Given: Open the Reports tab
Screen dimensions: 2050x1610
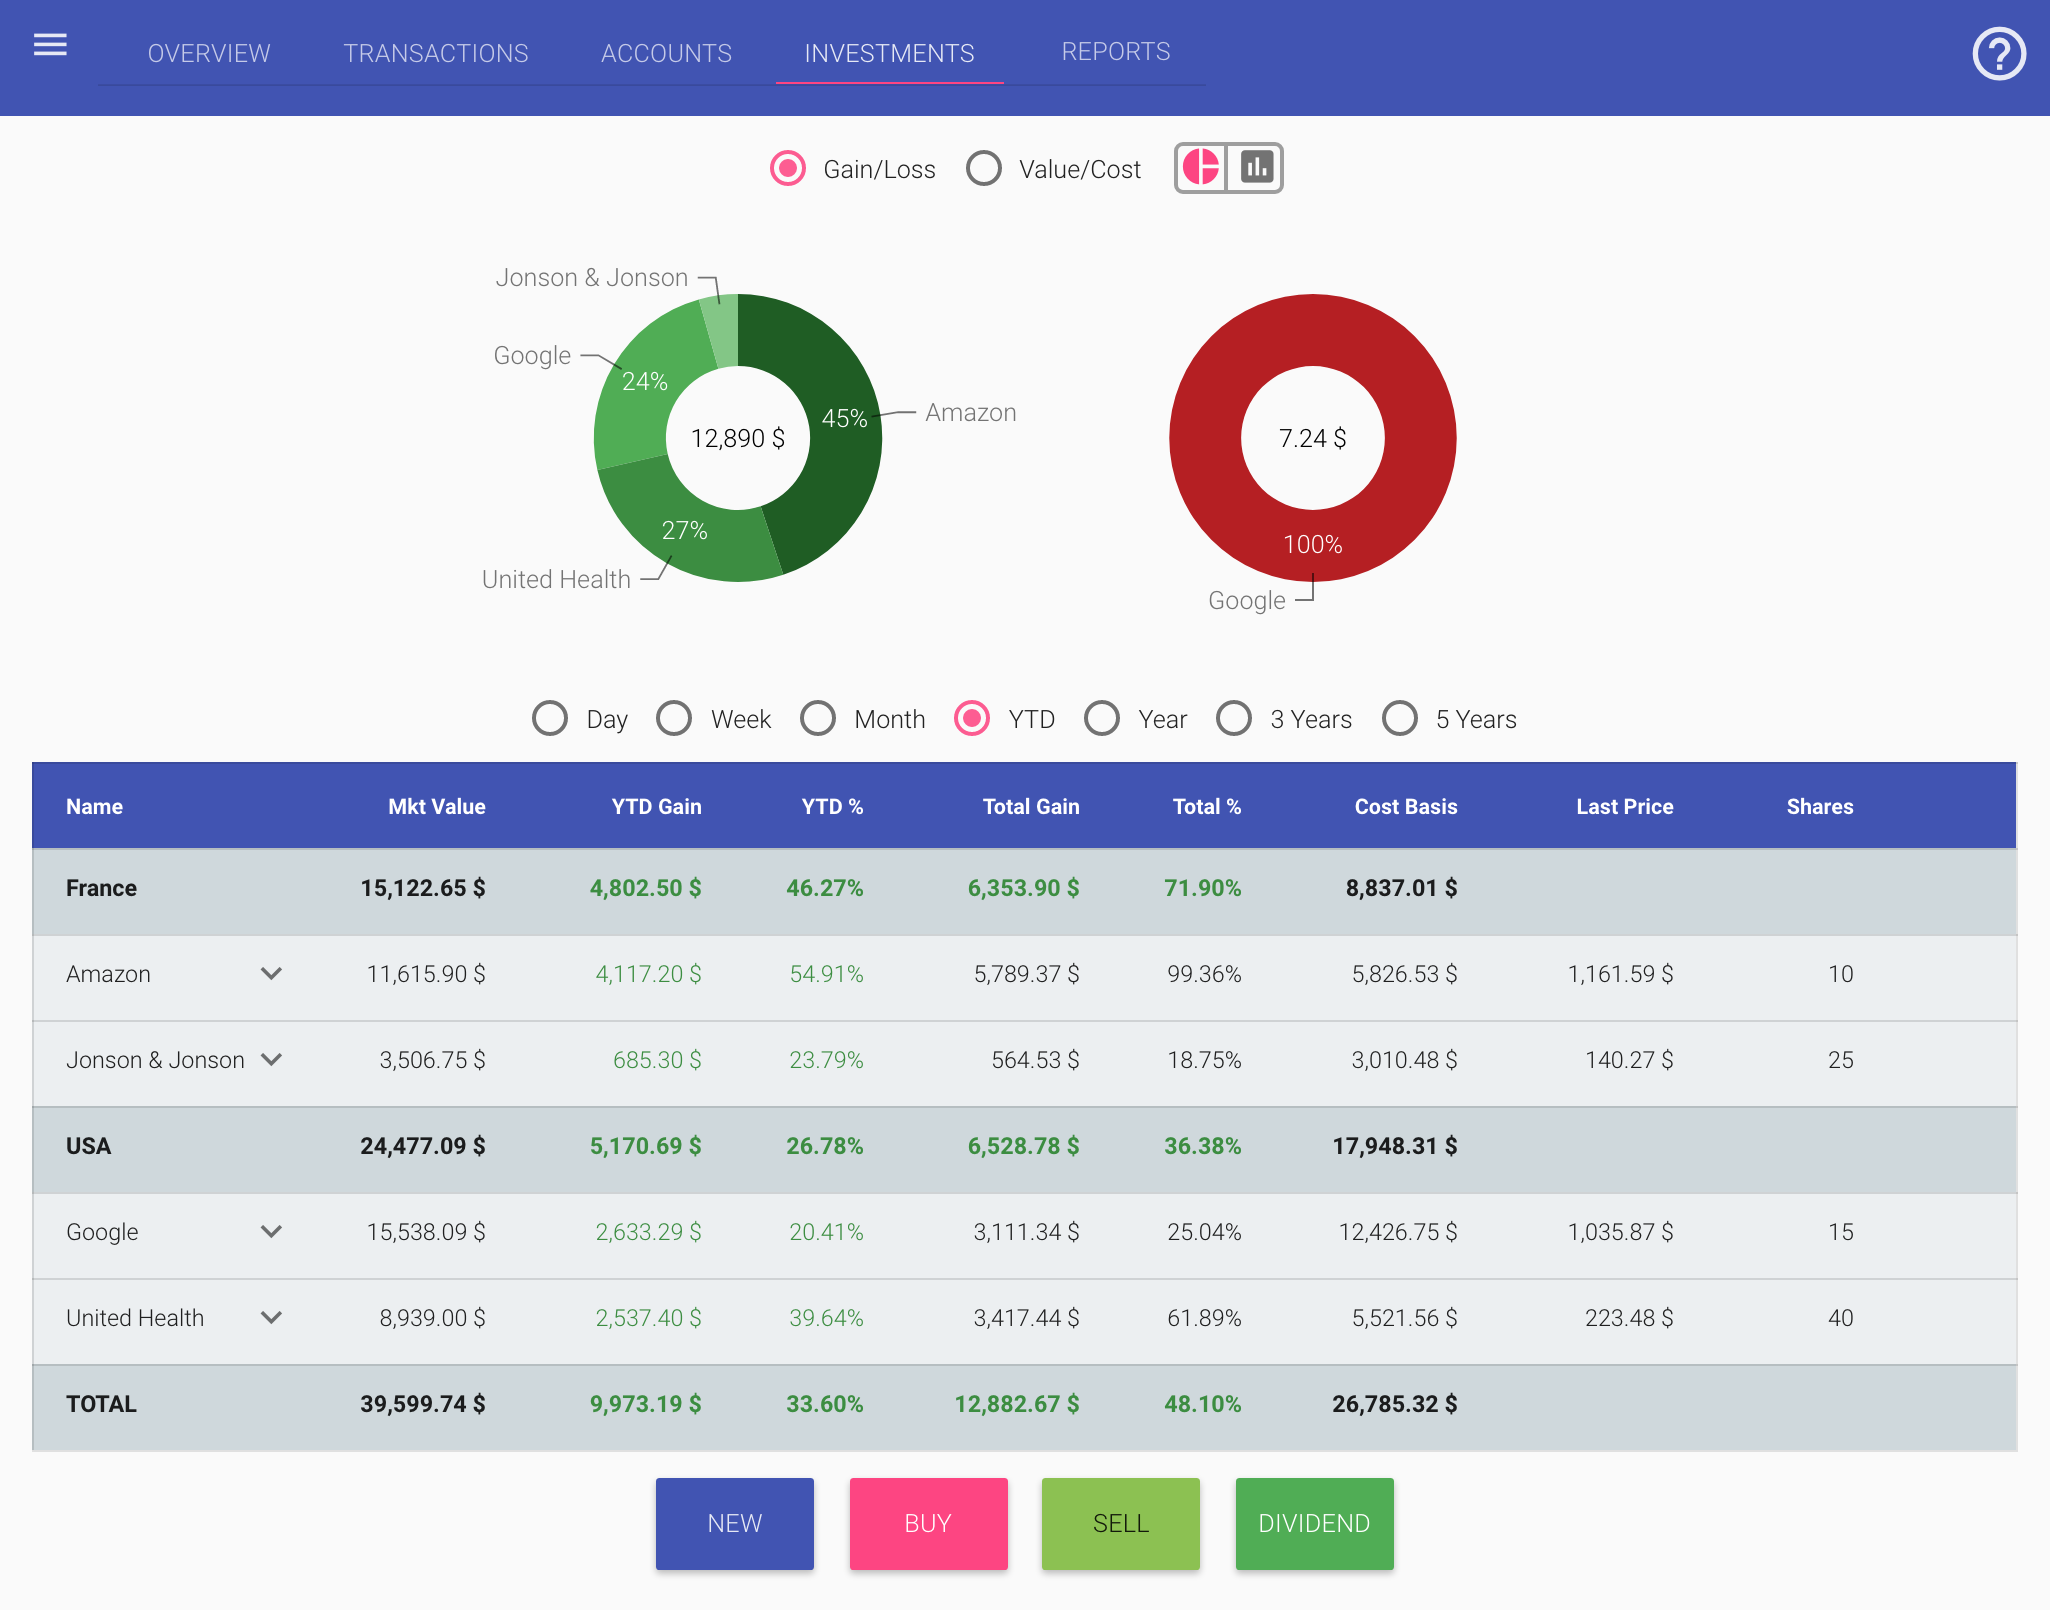Looking at the screenshot, I should [x=1116, y=53].
